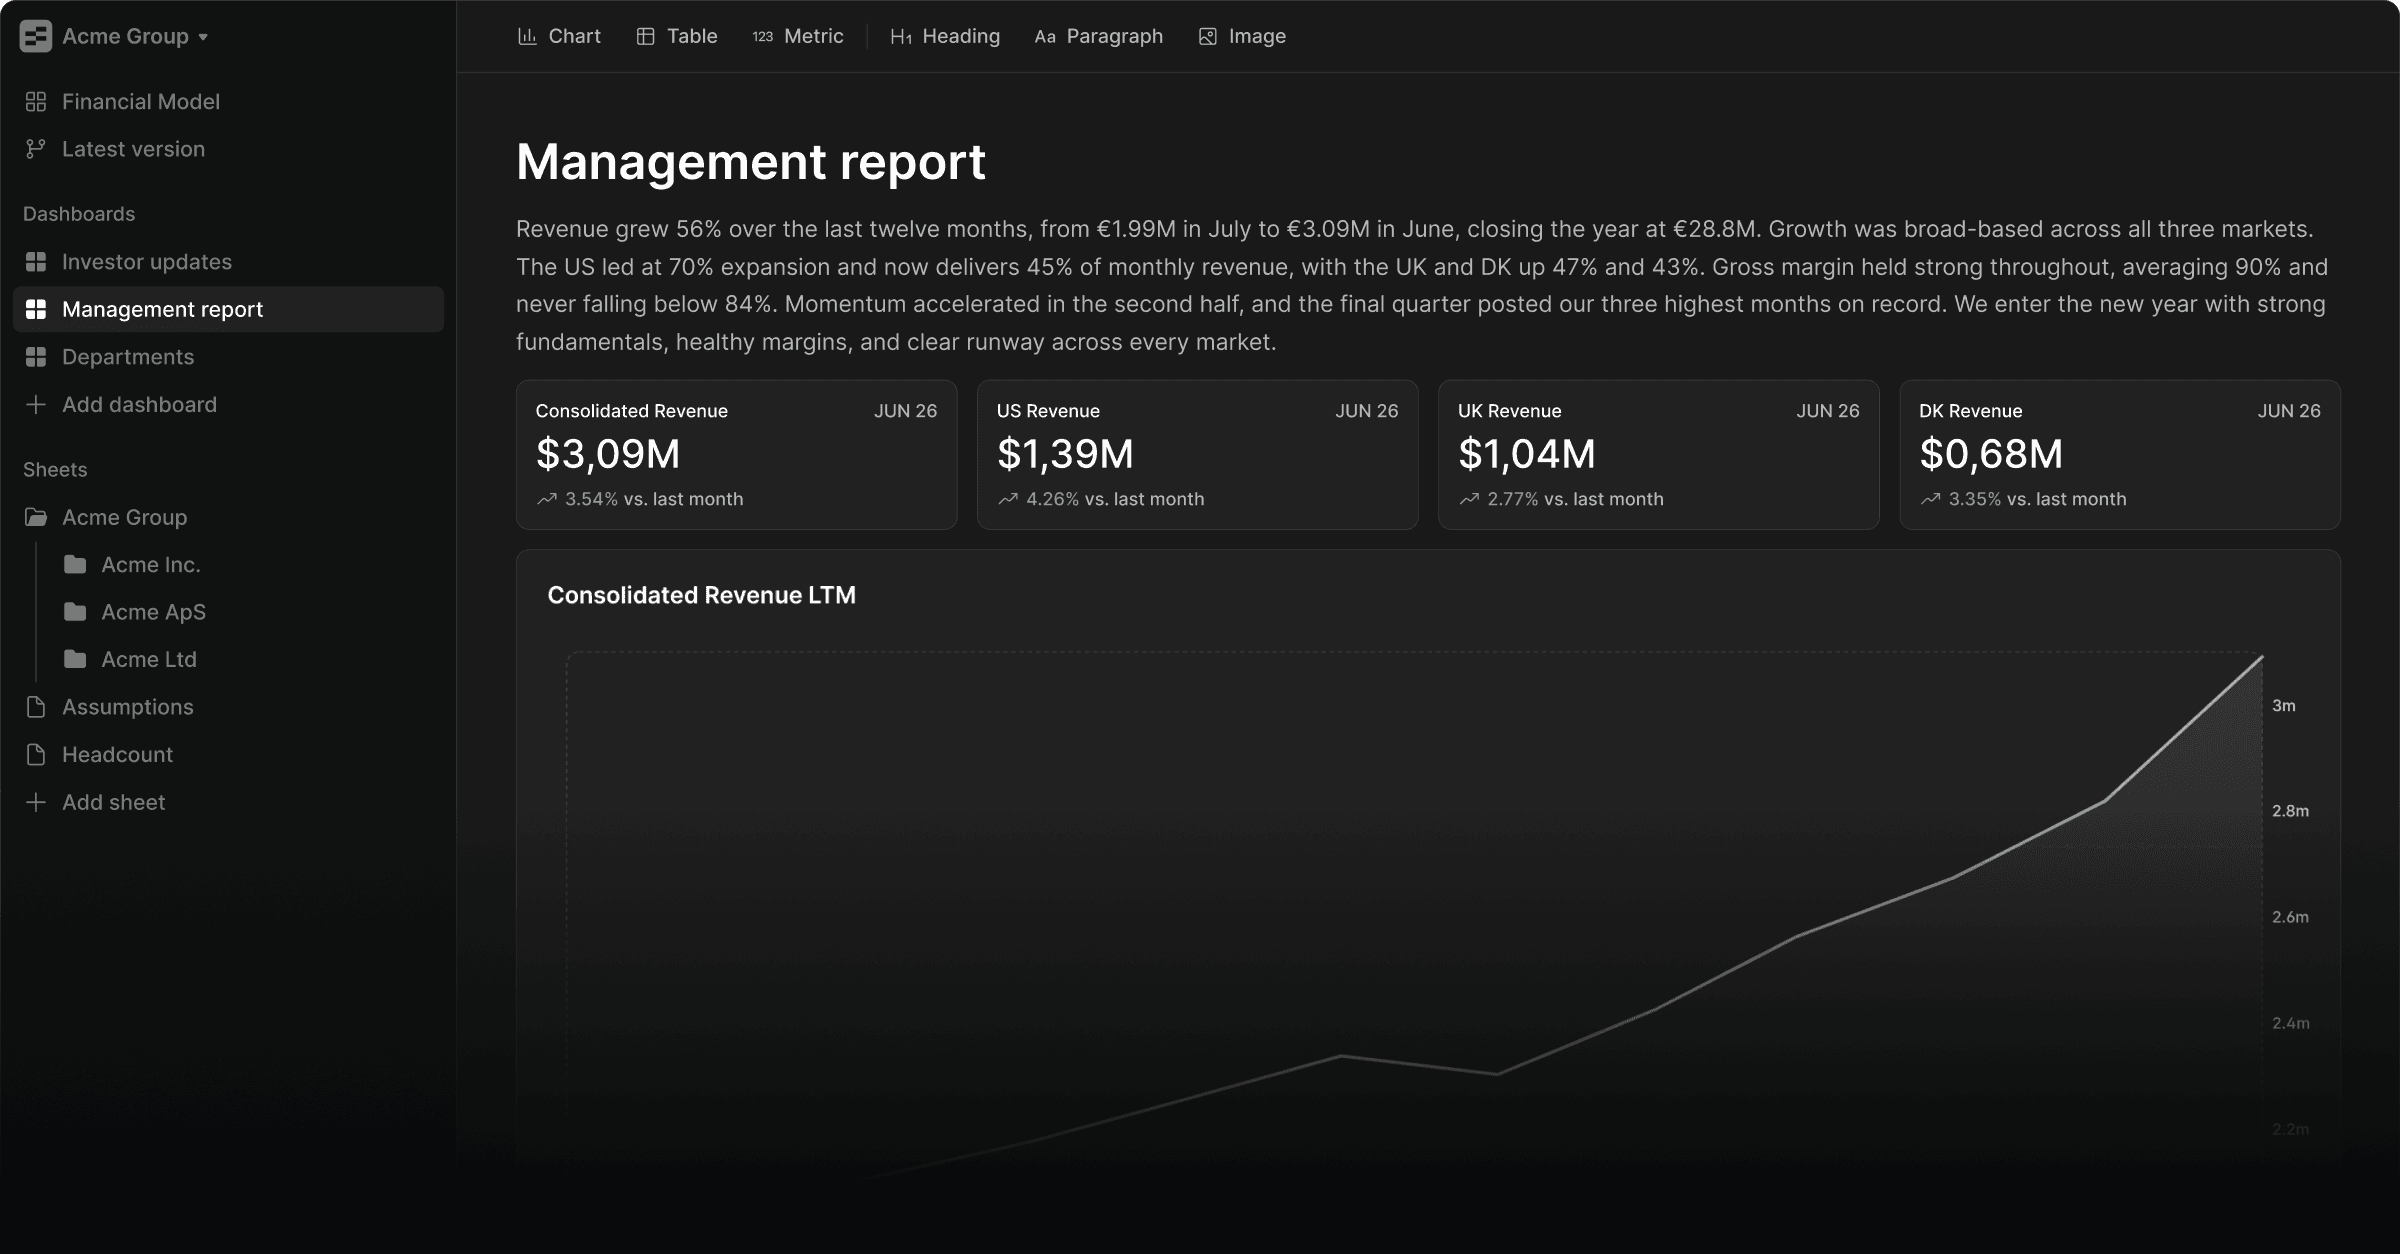Click the Management report dashboard icon
The height and width of the screenshot is (1254, 2400).
coord(36,309)
